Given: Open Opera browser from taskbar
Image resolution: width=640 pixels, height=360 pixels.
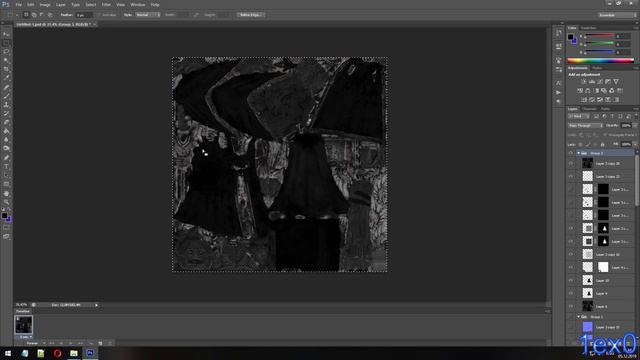Looking at the screenshot, I should pos(57,353).
